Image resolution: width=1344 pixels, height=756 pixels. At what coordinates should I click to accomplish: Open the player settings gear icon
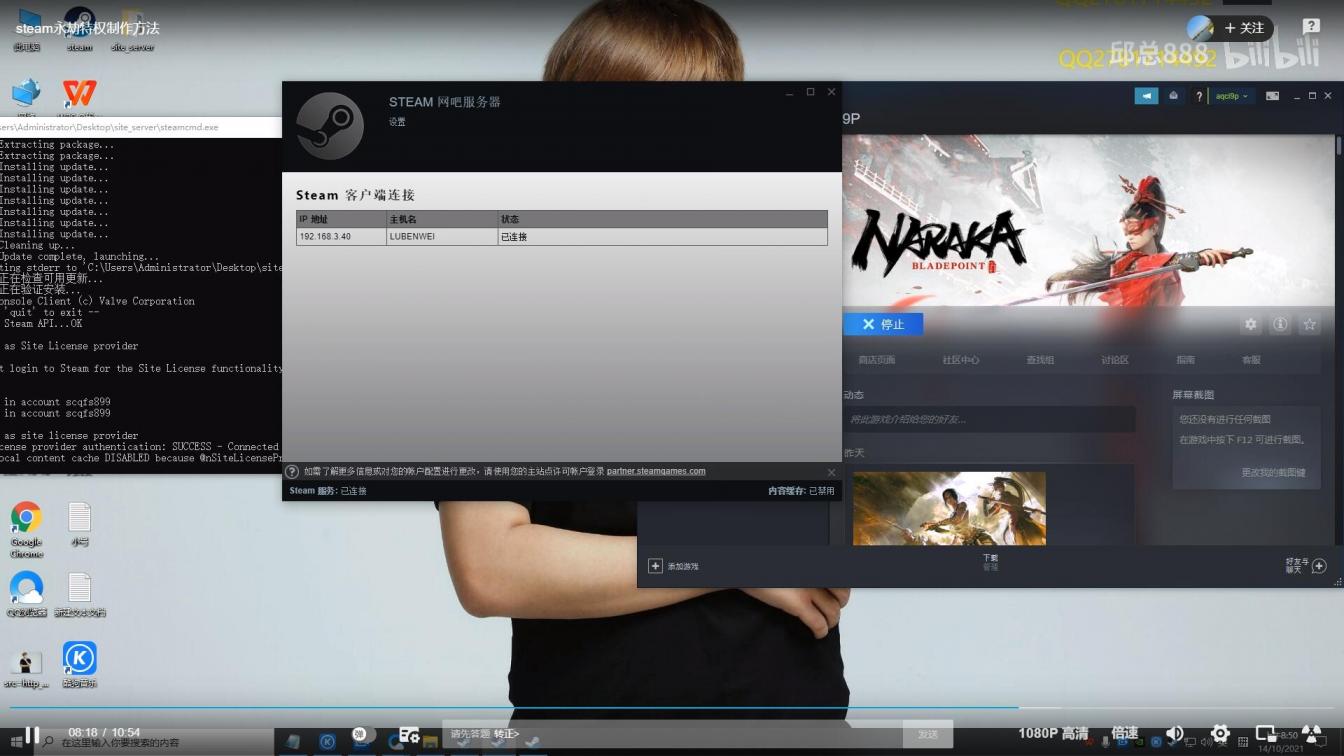click(1220, 734)
